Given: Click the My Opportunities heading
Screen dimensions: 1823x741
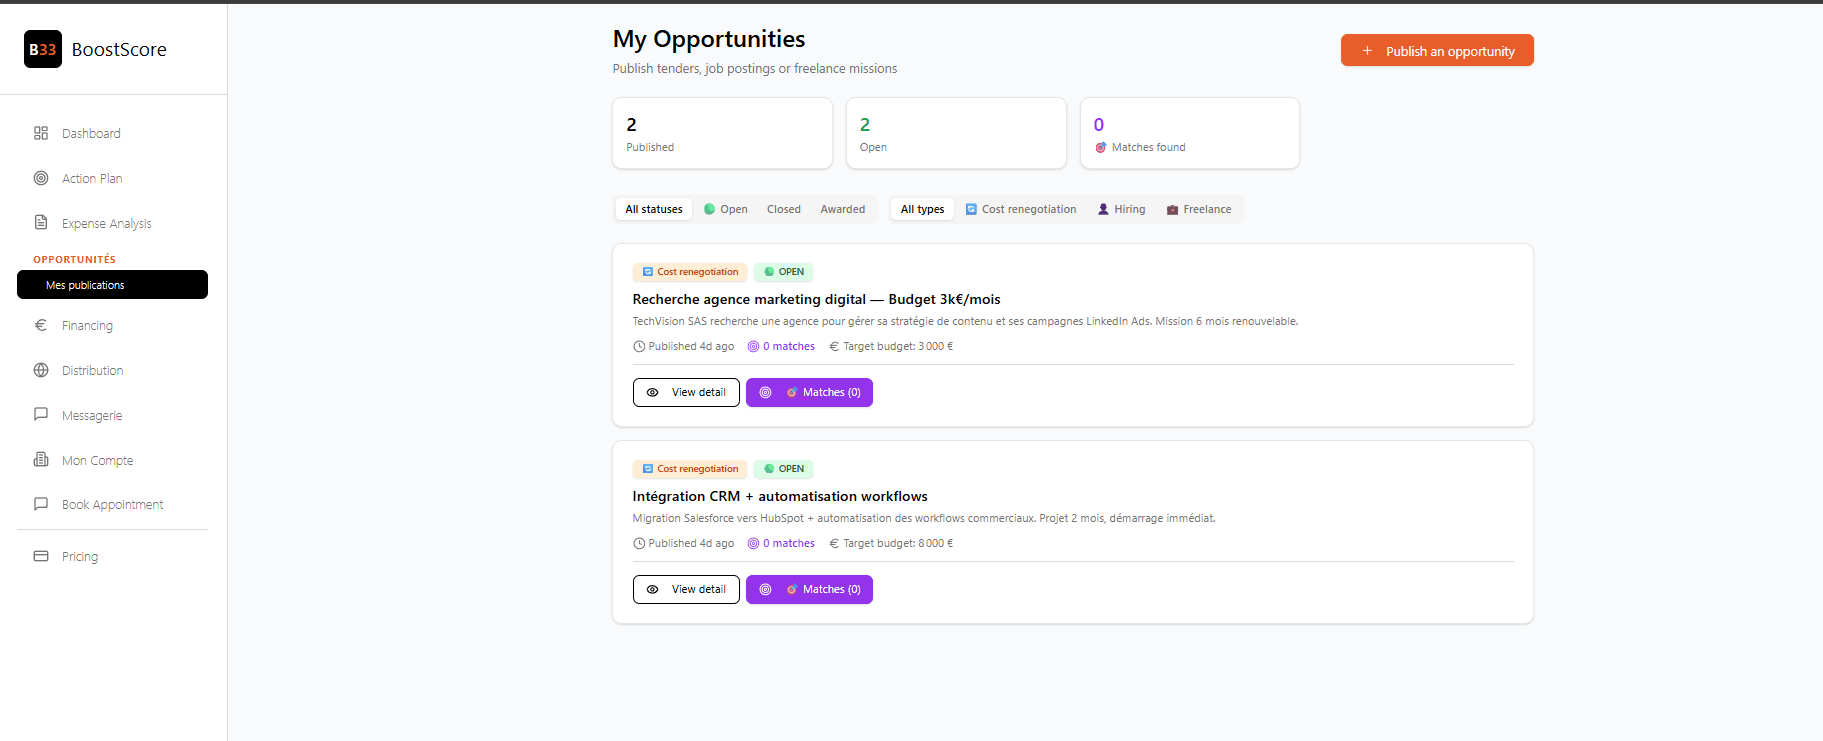Looking at the screenshot, I should click(x=709, y=39).
